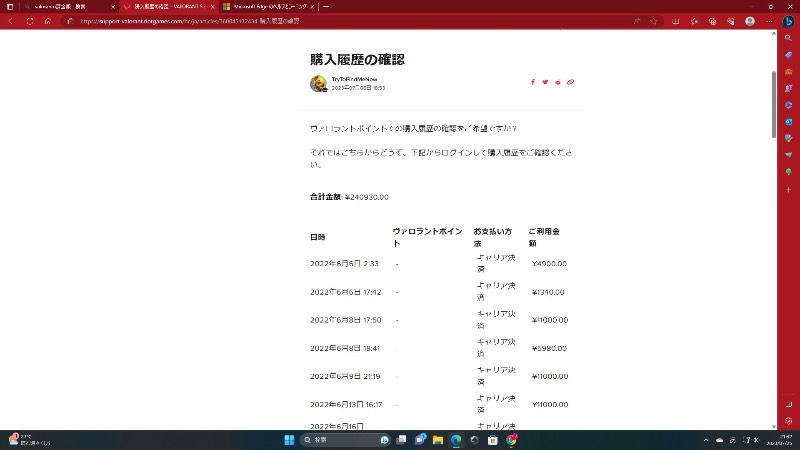Open sidebar green tree e-tree icon

(788, 172)
